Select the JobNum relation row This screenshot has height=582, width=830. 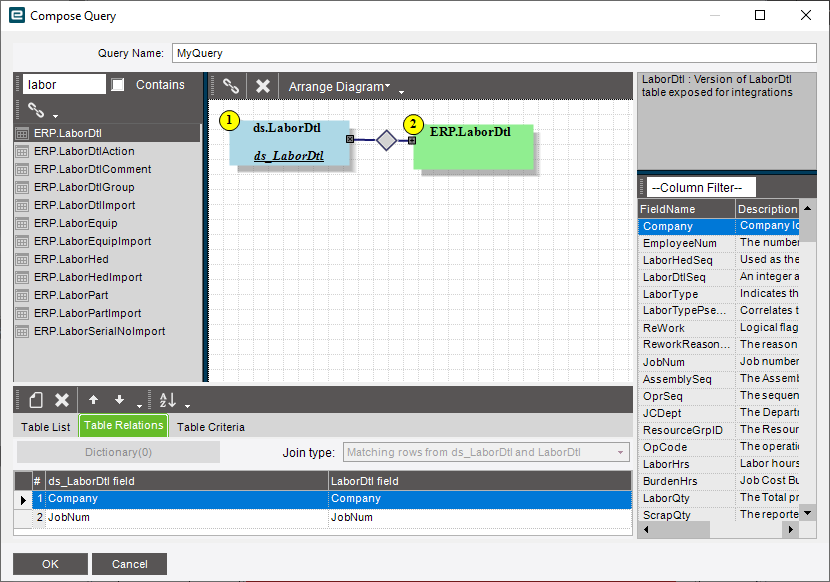point(332,517)
